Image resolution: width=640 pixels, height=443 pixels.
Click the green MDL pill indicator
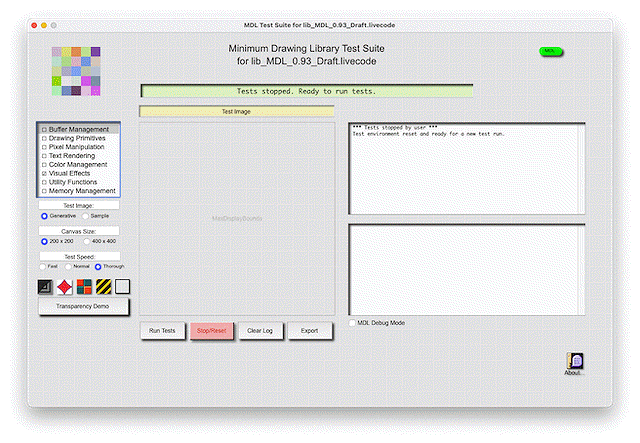[551, 51]
